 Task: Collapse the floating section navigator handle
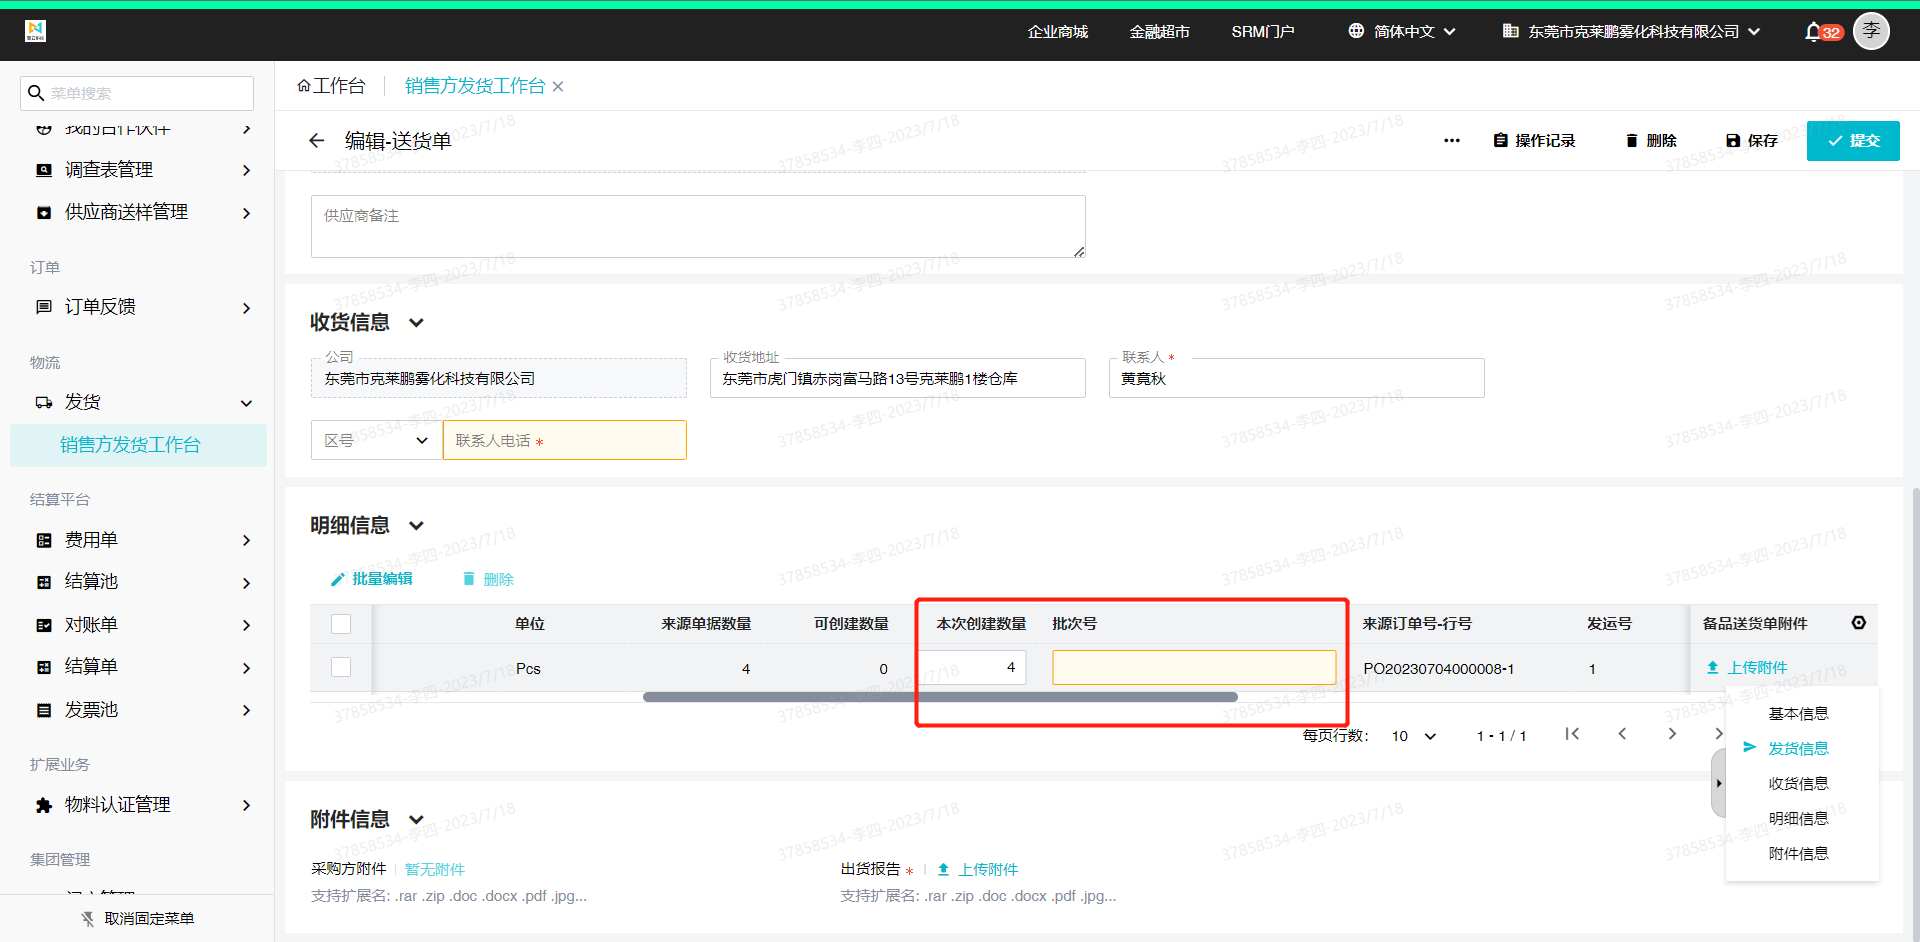pos(1719,783)
